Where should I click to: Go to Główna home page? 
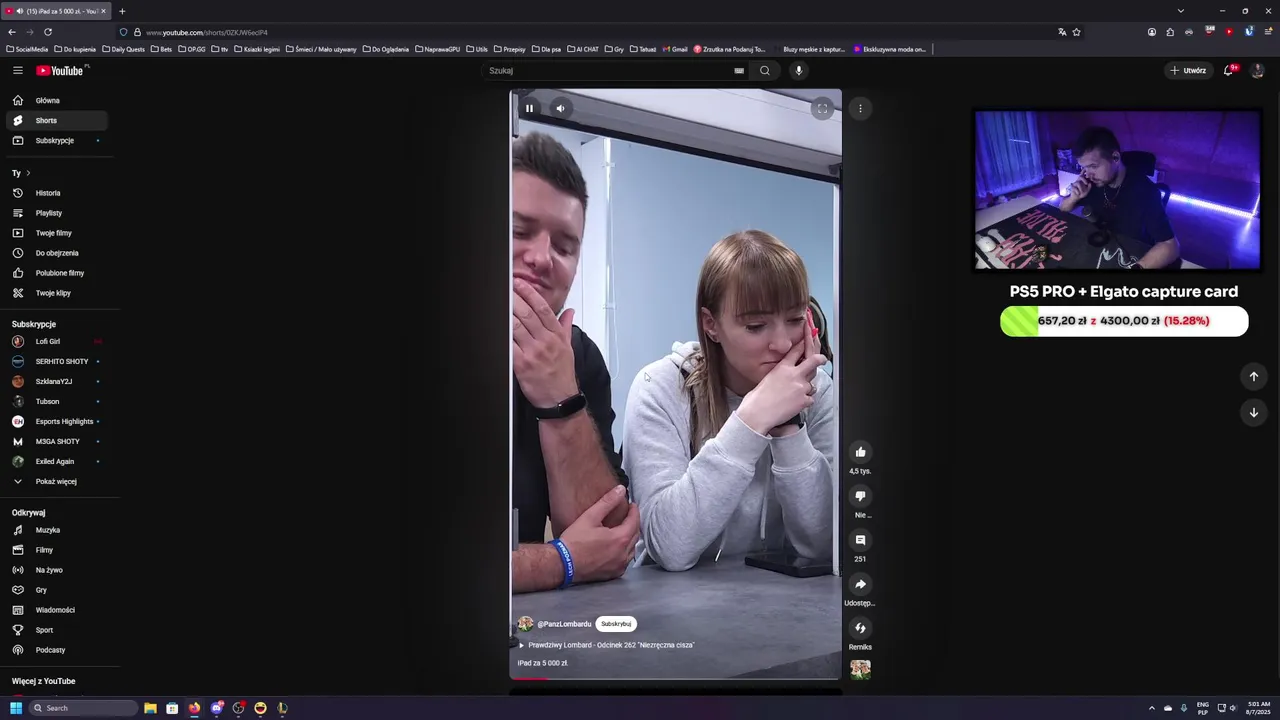click(56, 100)
